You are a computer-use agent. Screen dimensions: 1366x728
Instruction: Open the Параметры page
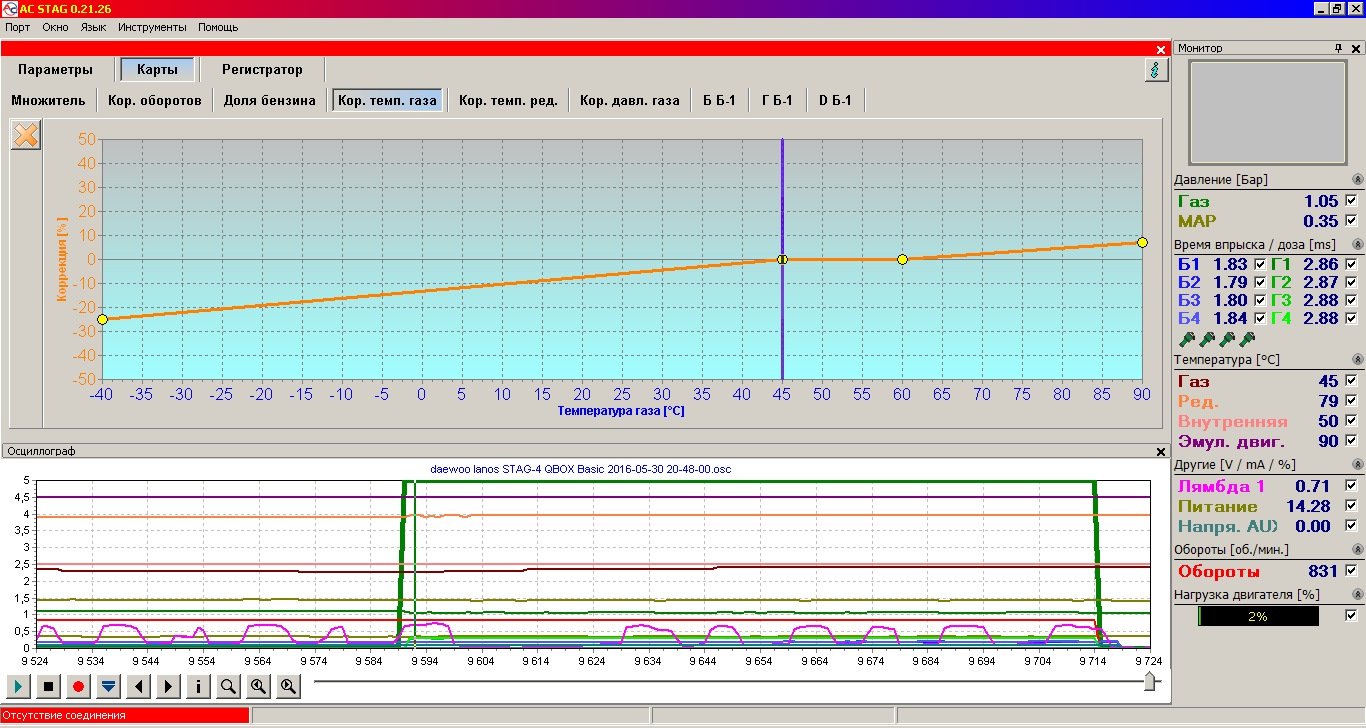click(55, 70)
